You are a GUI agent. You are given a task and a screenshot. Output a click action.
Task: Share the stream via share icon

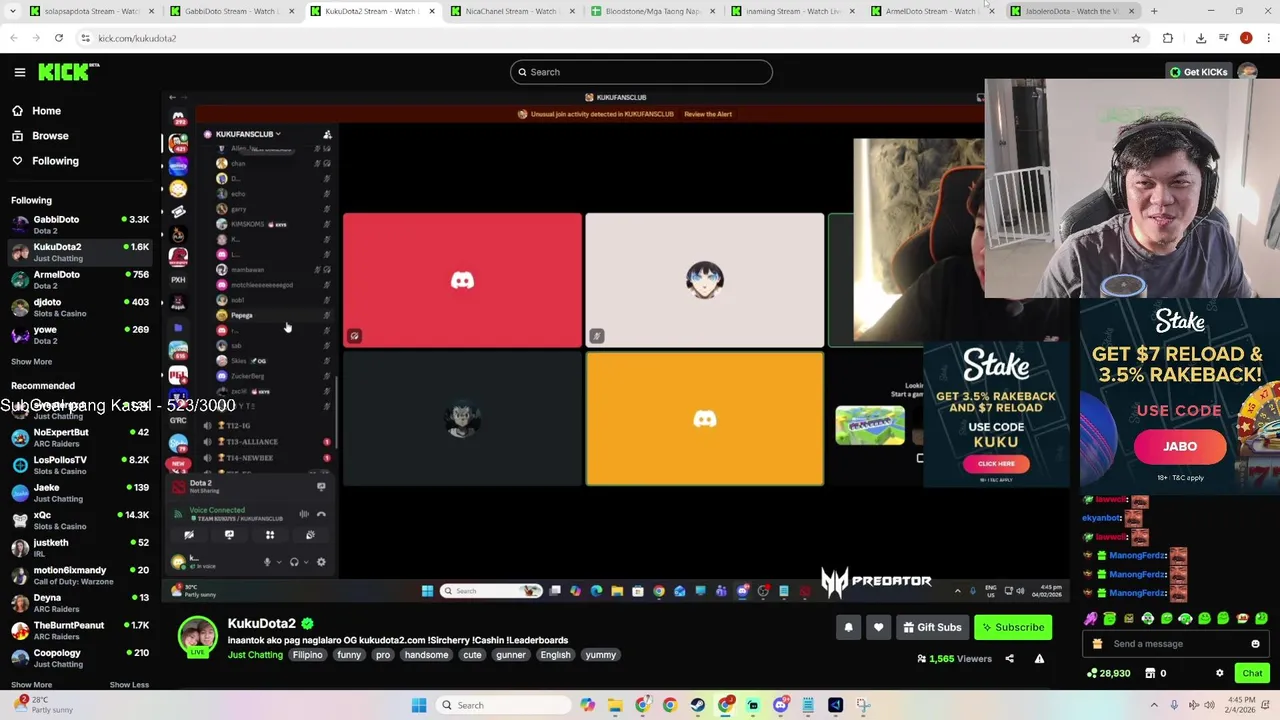coord(1009,659)
